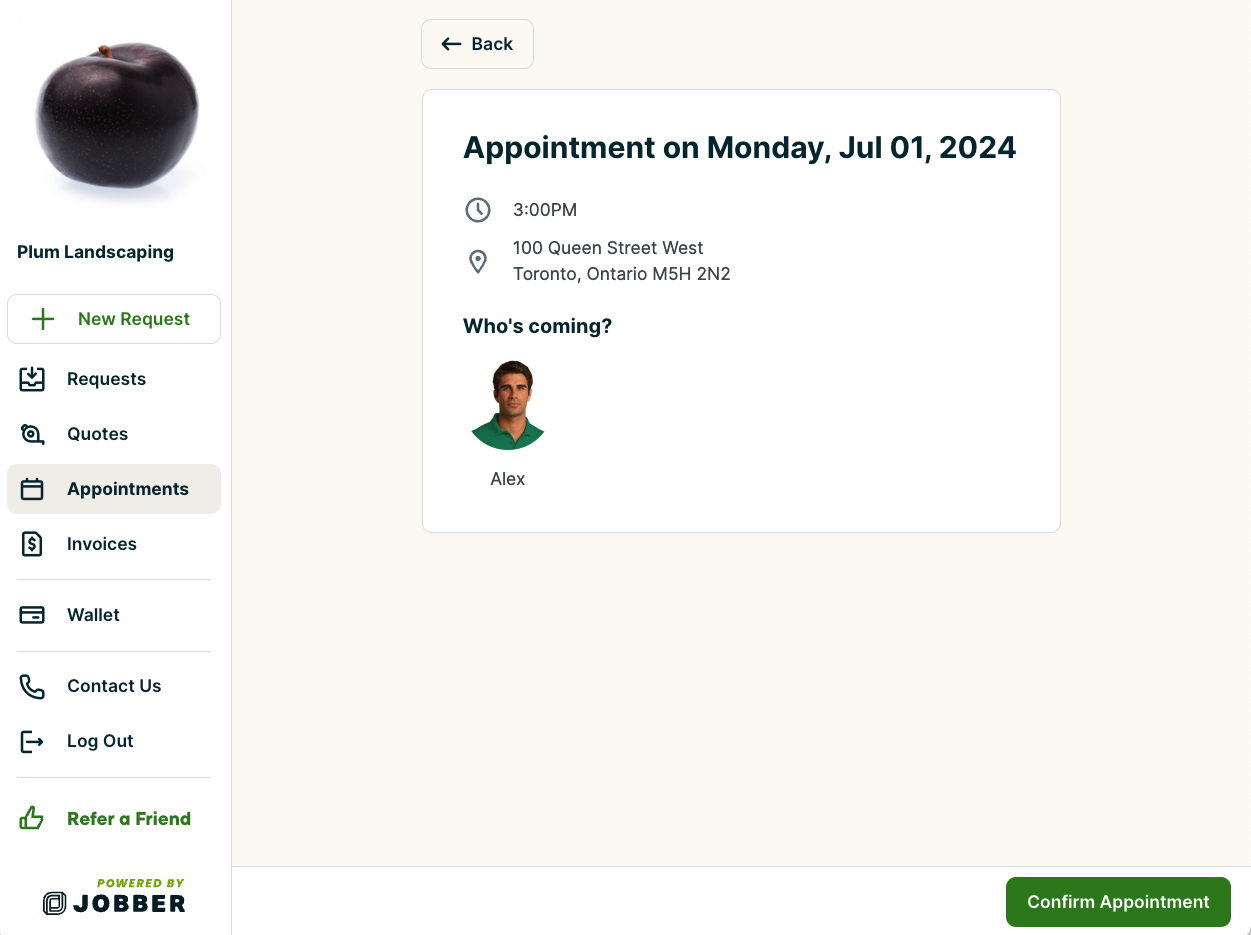Click Alex's profile photo

point(507,404)
